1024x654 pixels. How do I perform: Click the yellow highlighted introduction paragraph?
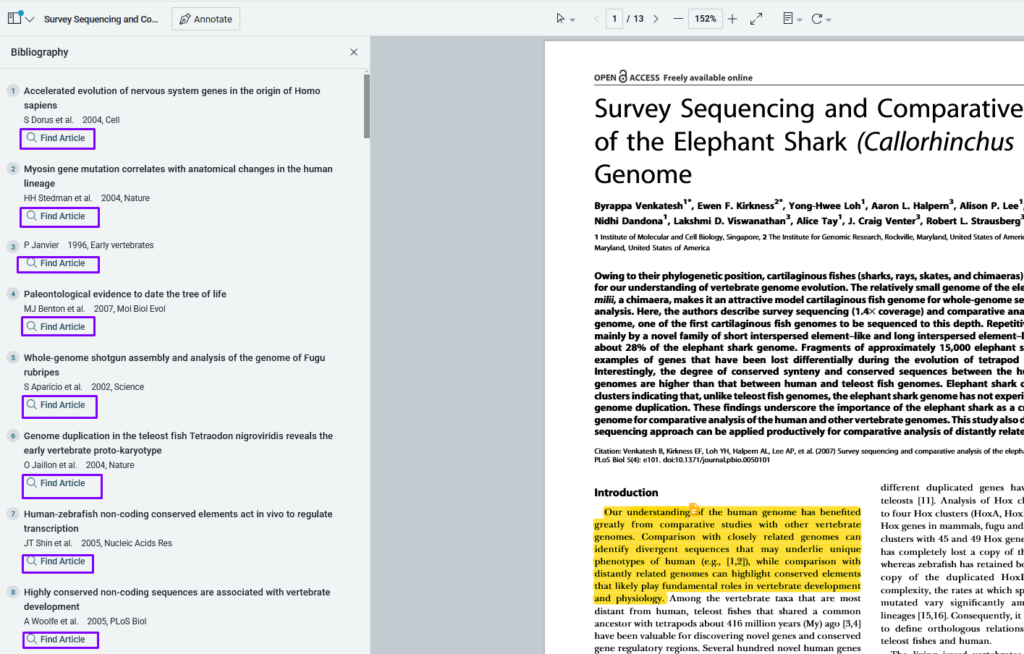point(727,554)
